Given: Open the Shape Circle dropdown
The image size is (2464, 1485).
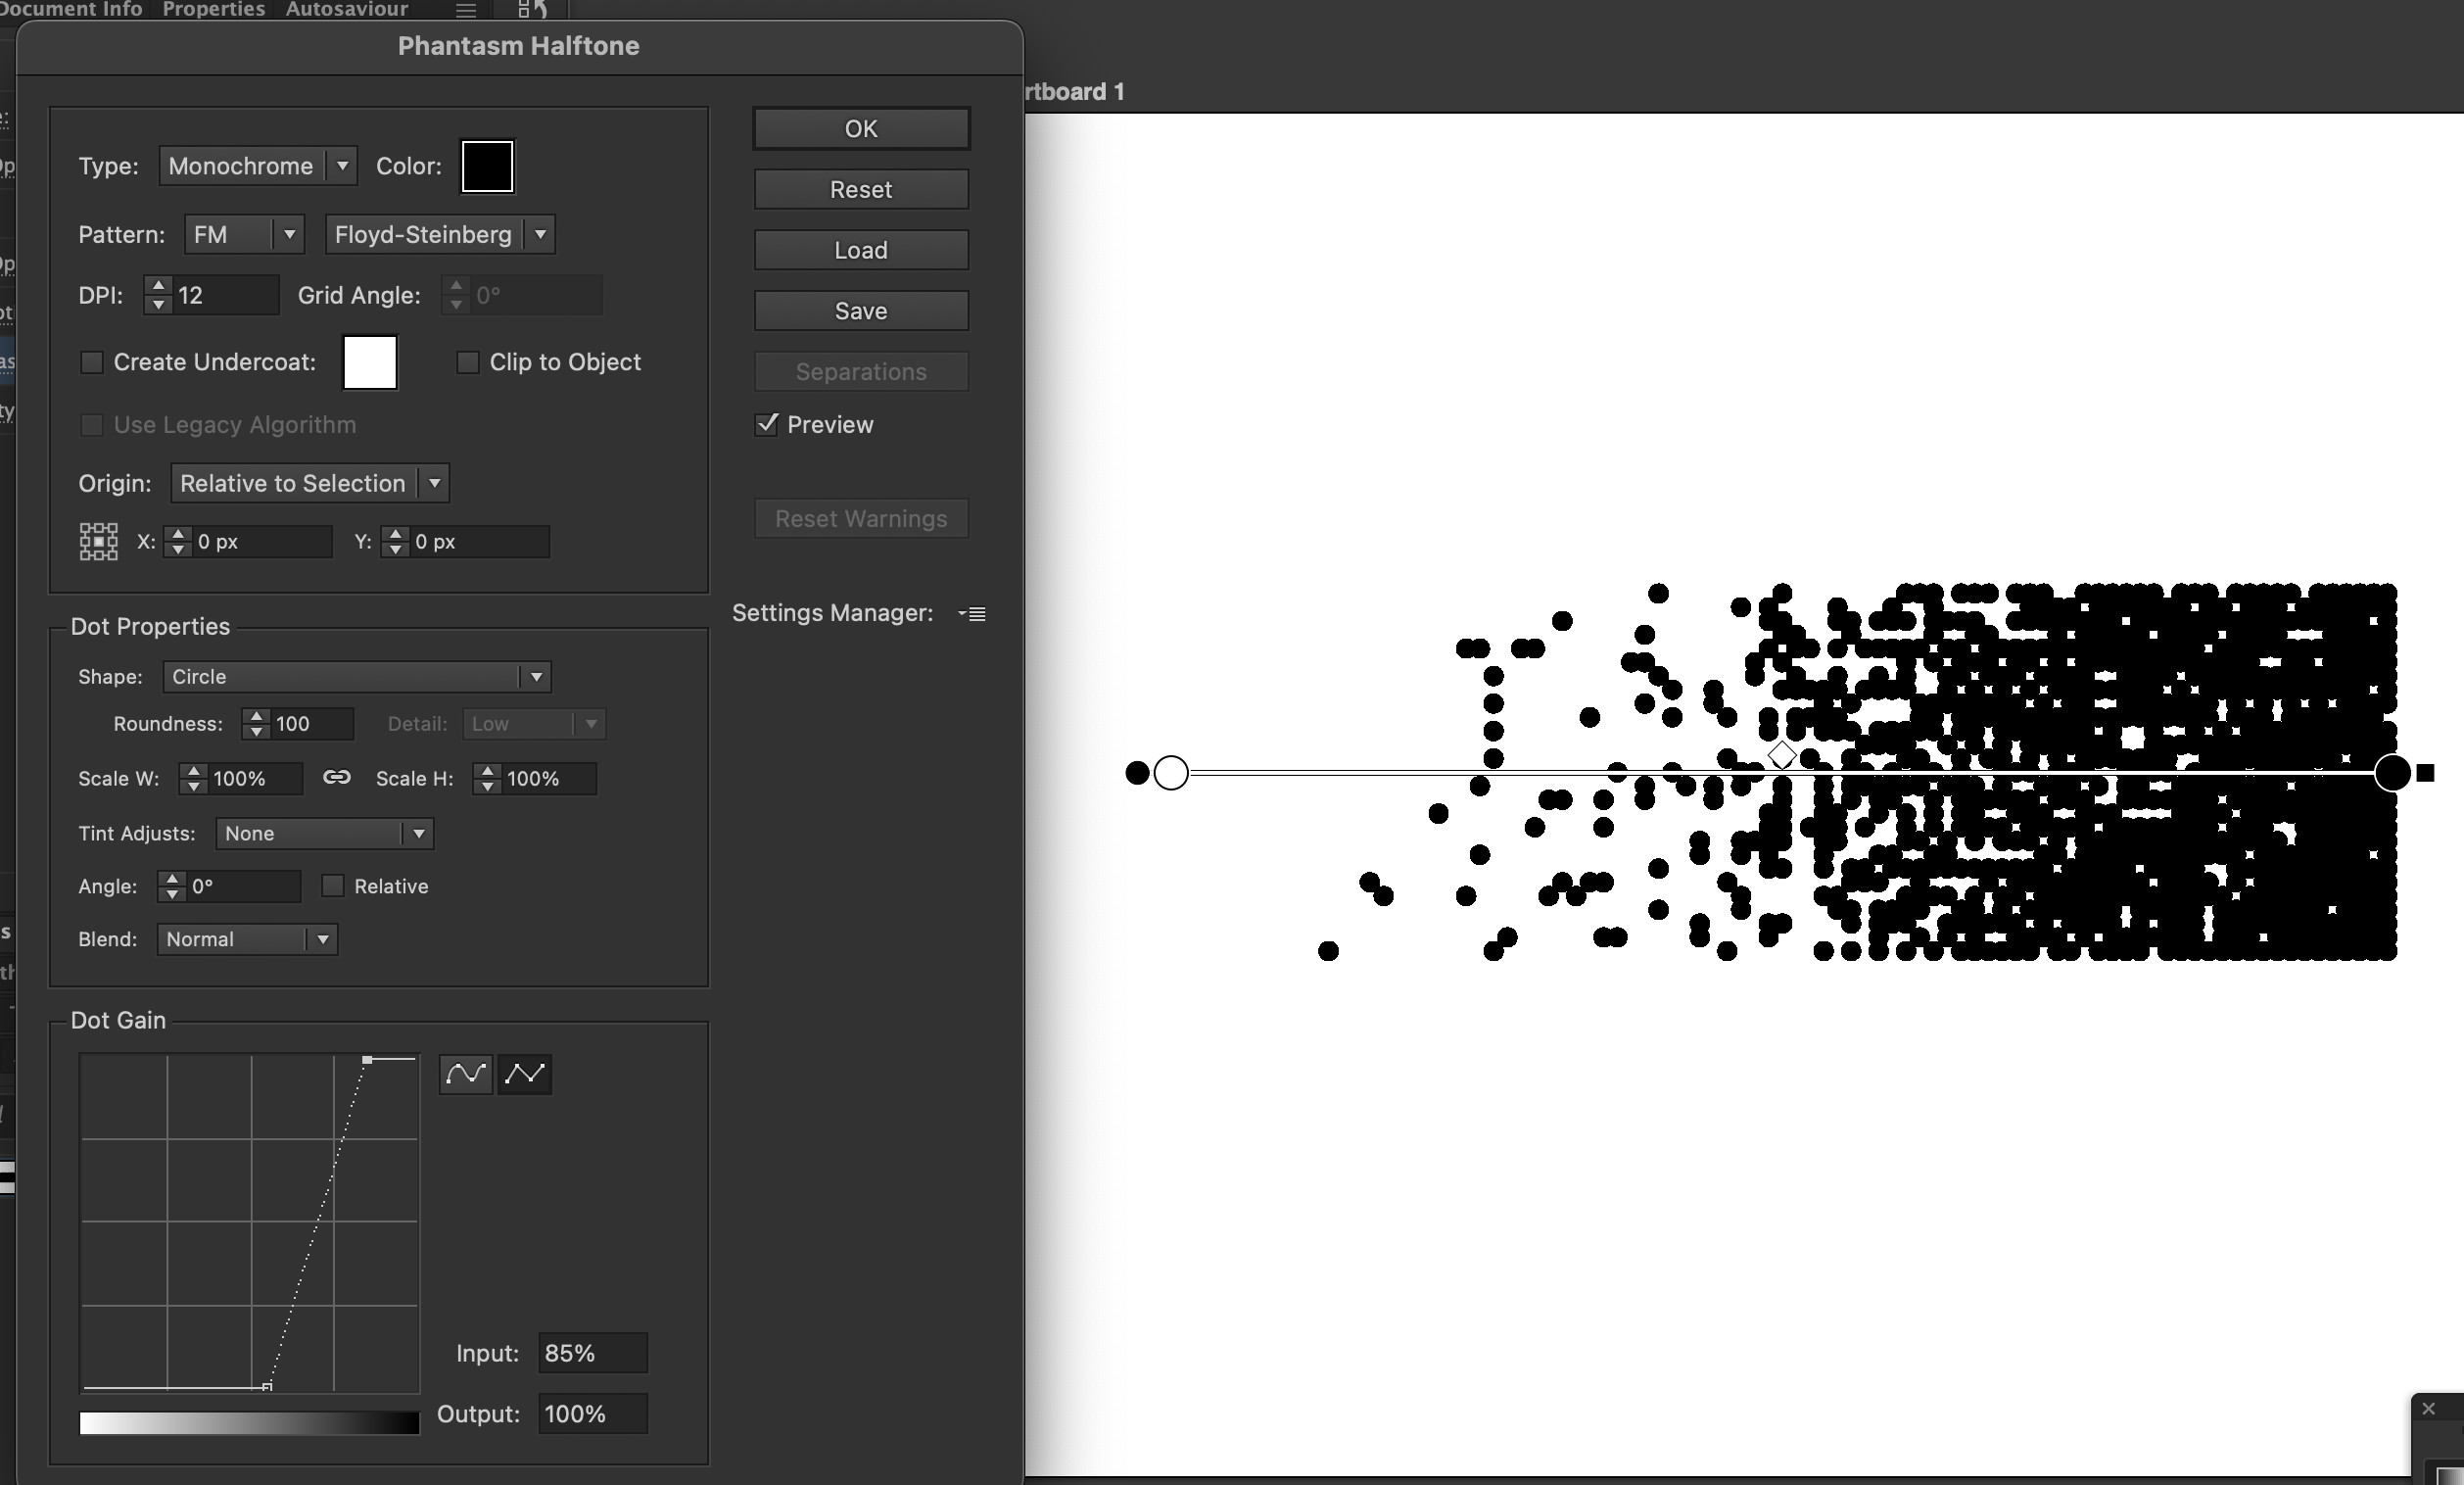Looking at the screenshot, I should tap(356, 677).
